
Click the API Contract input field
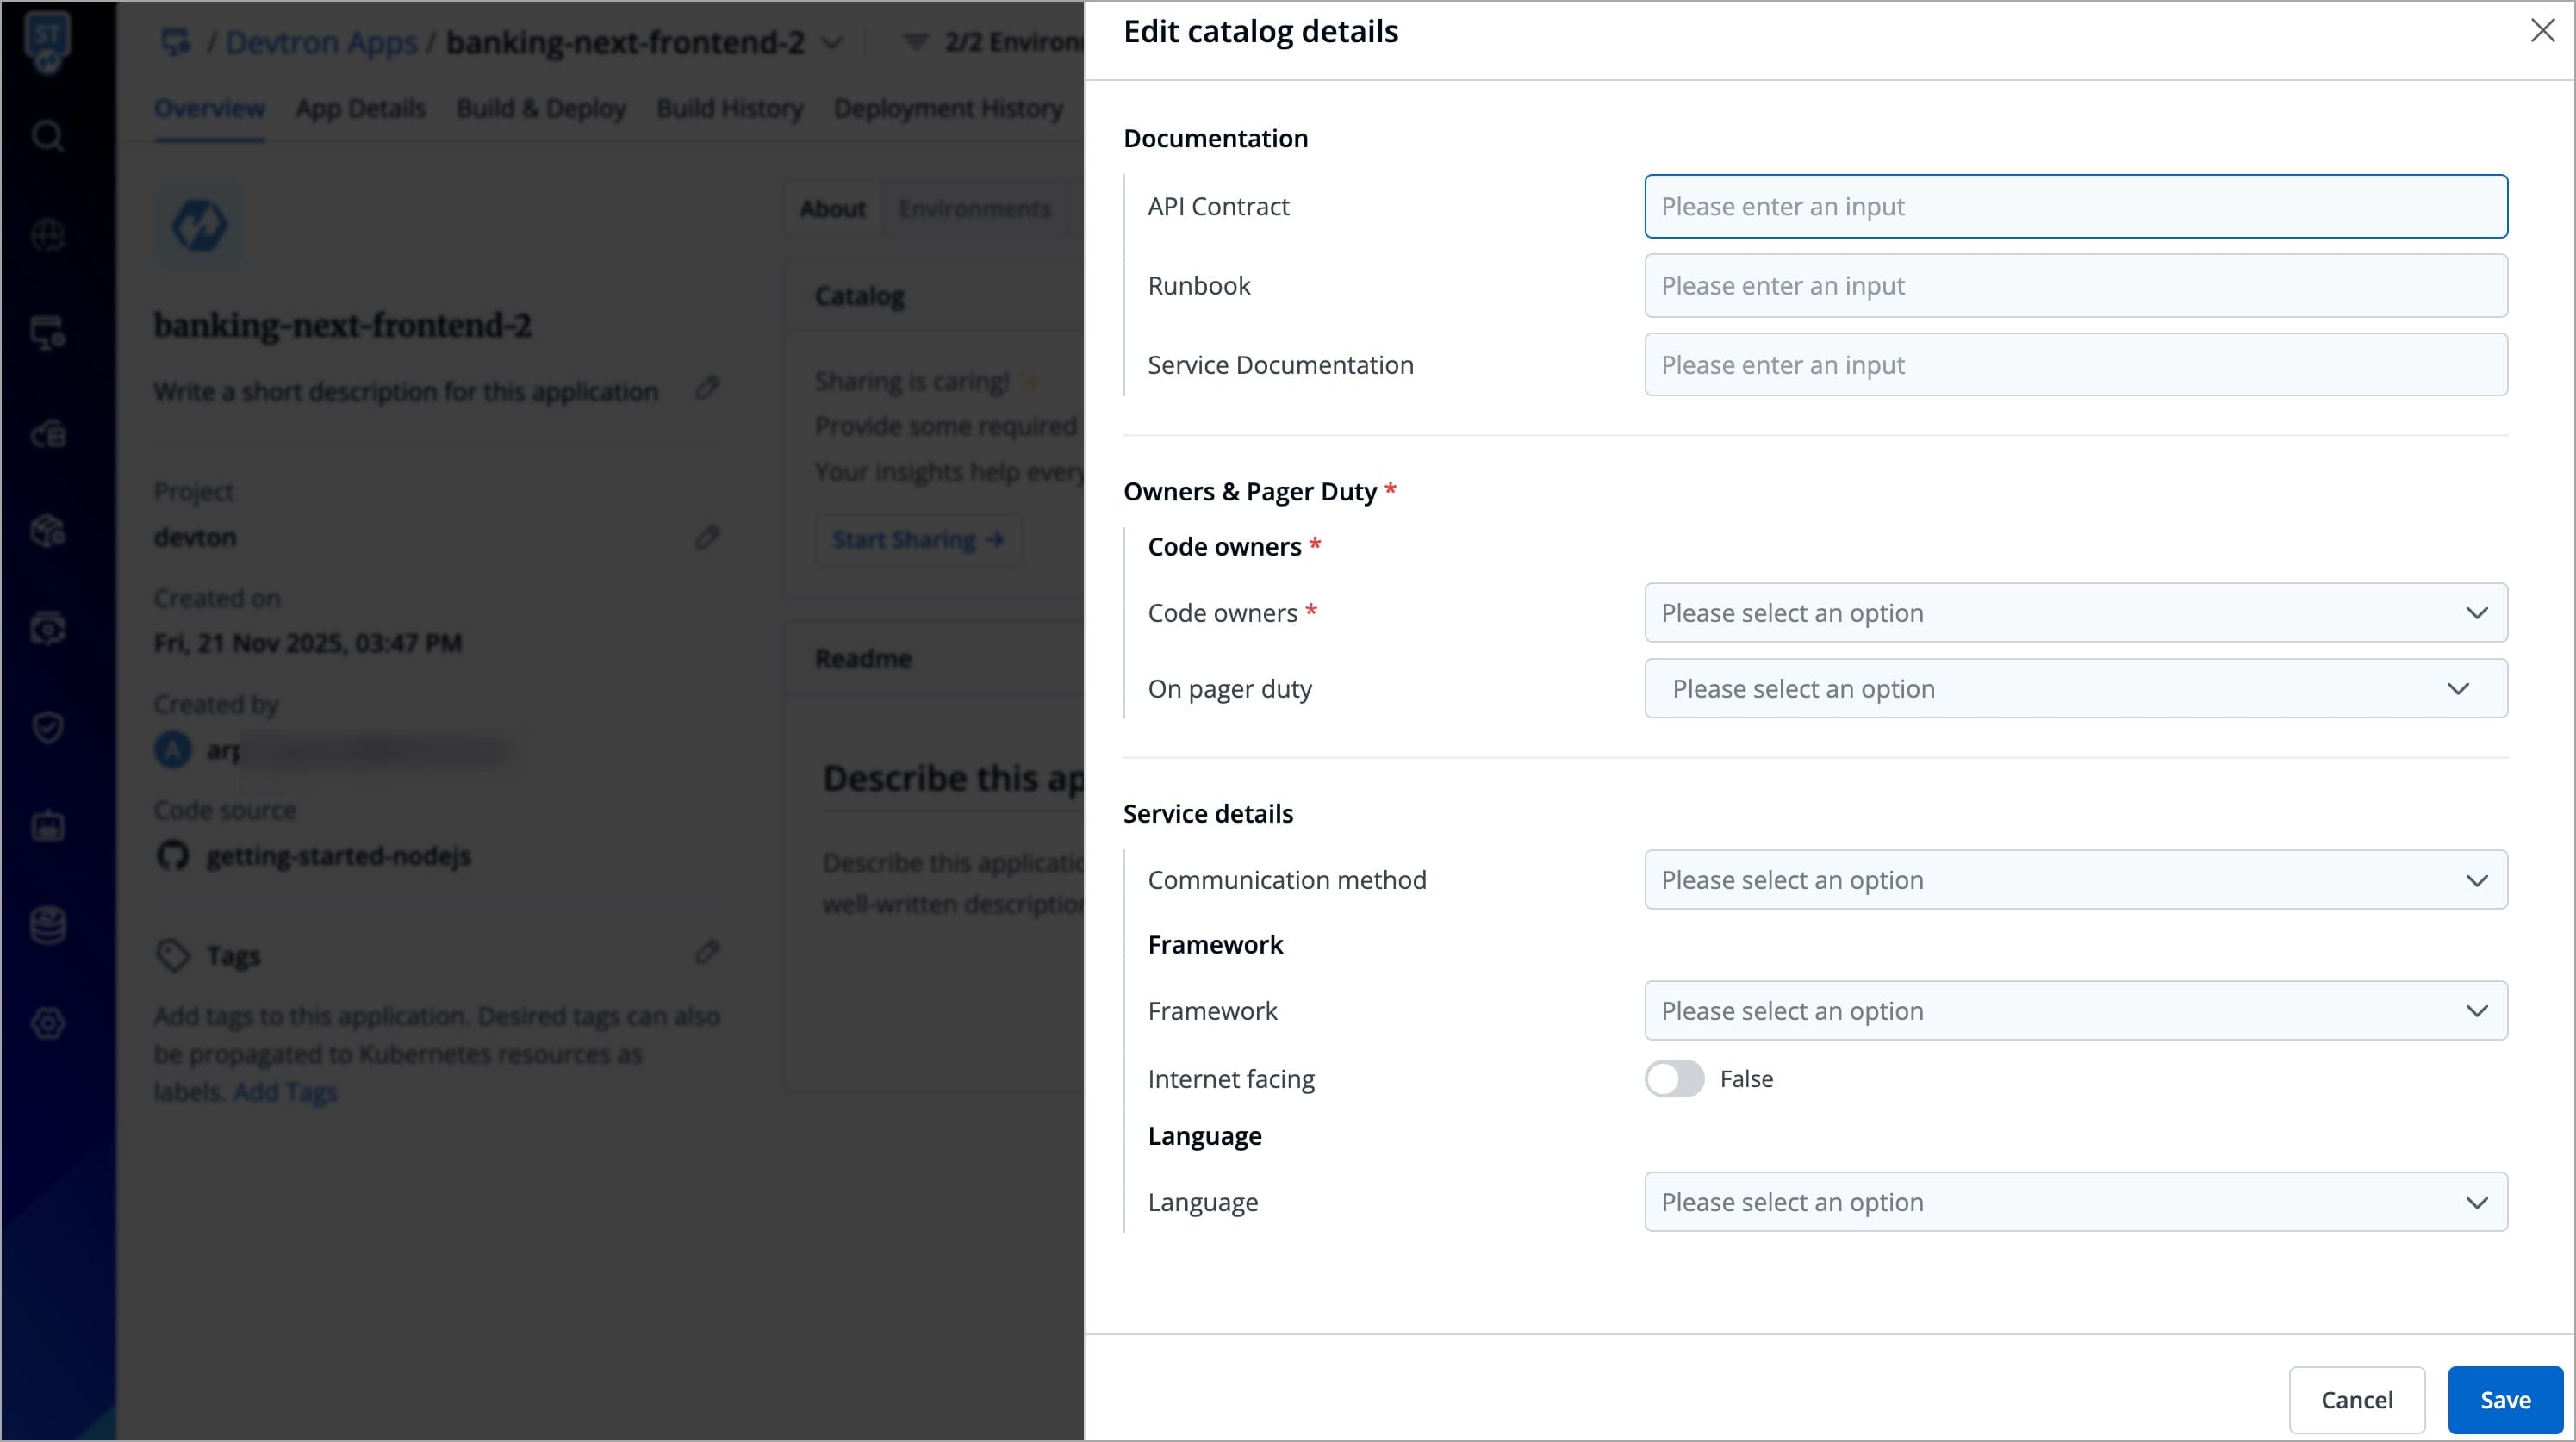(2075, 207)
